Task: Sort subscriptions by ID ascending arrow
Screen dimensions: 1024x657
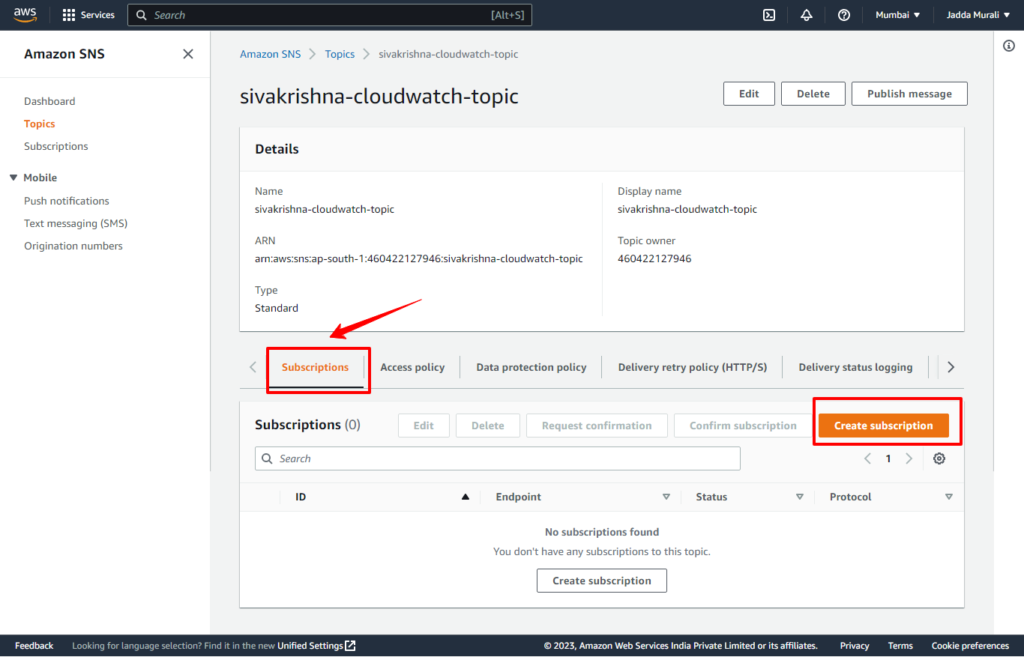Action: (x=465, y=497)
